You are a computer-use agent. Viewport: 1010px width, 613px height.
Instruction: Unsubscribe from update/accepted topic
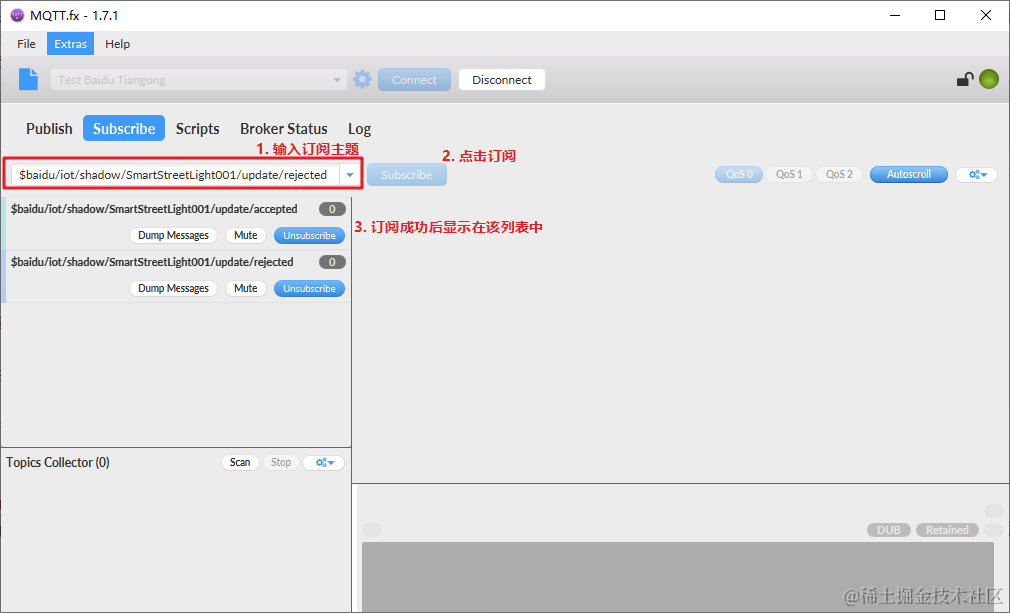[309, 236]
